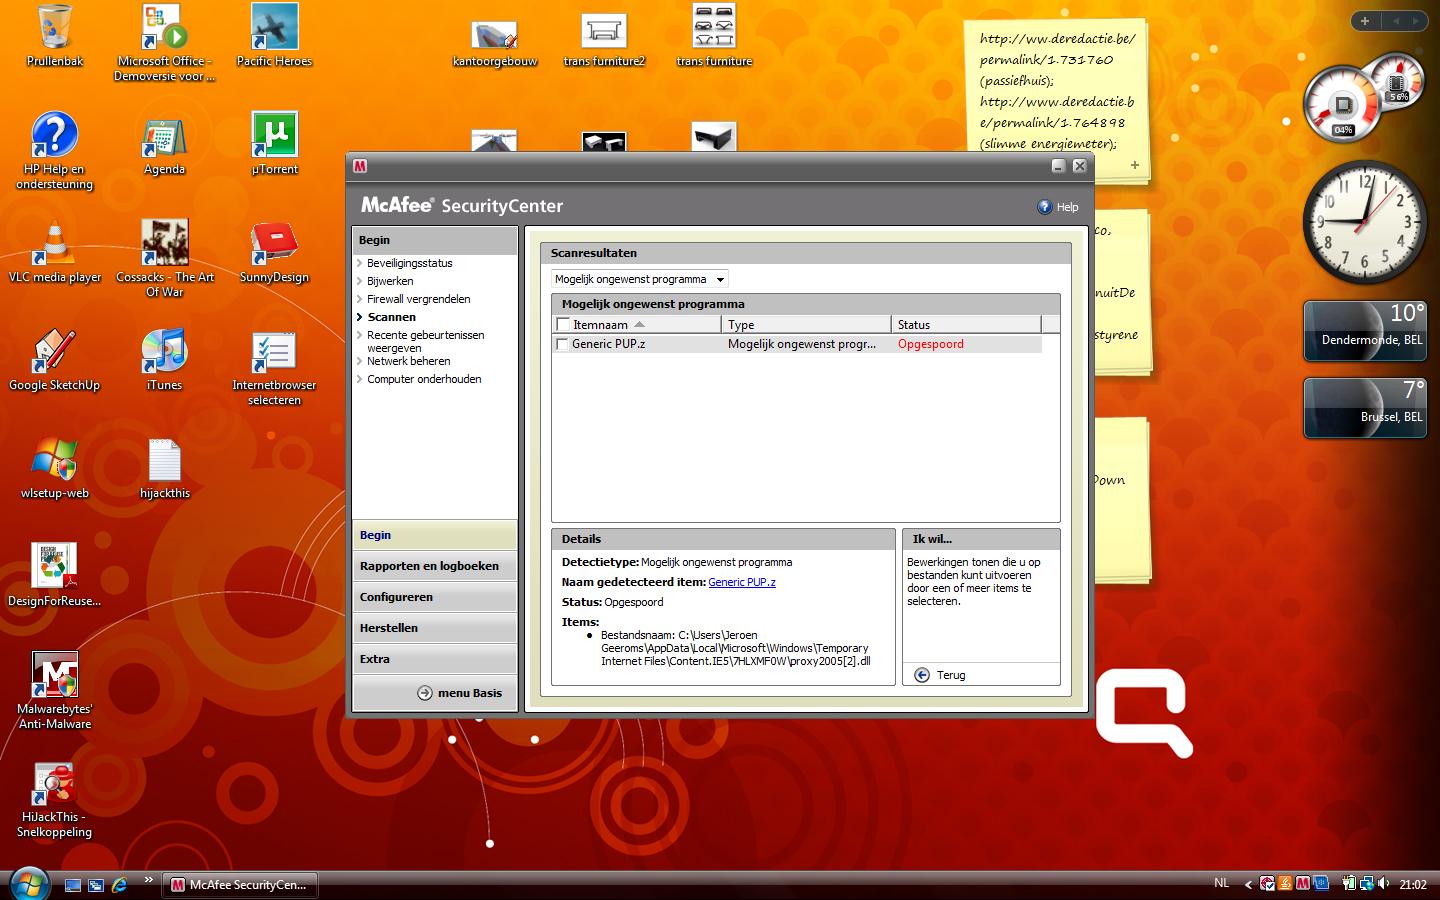
Task: Click the taskbar clock showing 21:02
Action: 1413,884
